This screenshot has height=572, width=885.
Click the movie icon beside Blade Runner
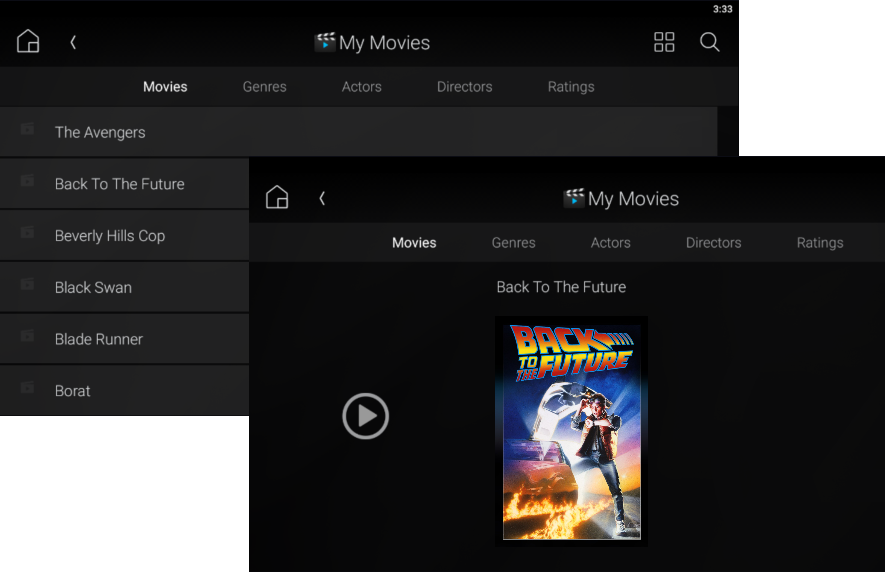pyautogui.click(x=27, y=336)
